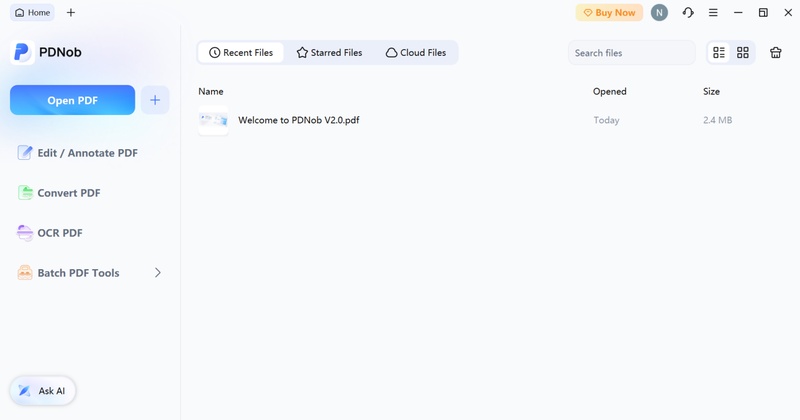Open the Home tab
The height and width of the screenshot is (420, 800).
point(32,13)
